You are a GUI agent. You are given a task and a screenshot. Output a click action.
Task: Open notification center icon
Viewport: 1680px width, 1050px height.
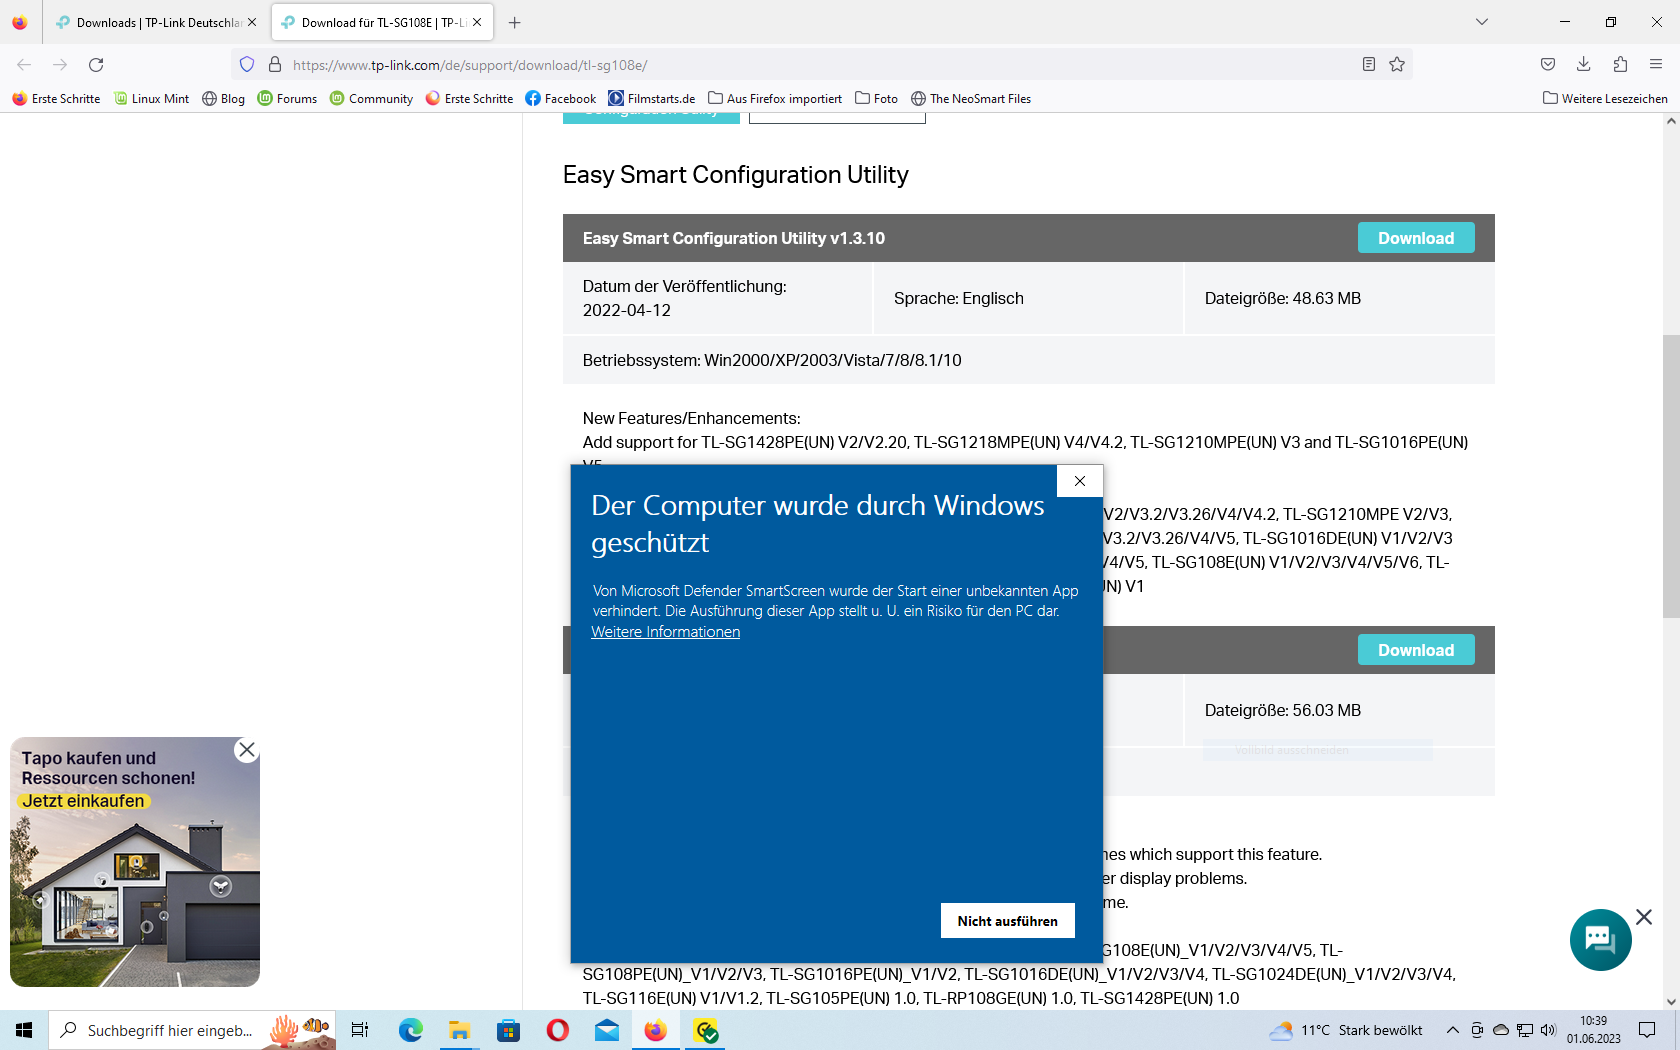pos(1647,1030)
